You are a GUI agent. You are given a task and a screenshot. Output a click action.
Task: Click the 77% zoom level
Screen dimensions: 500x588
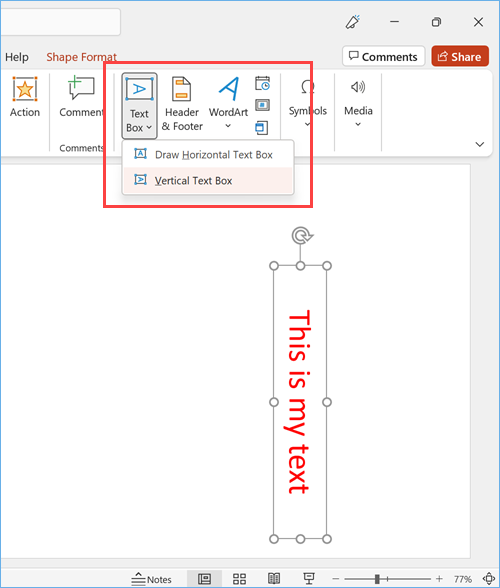pyautogui.click(x=463, y=579)
